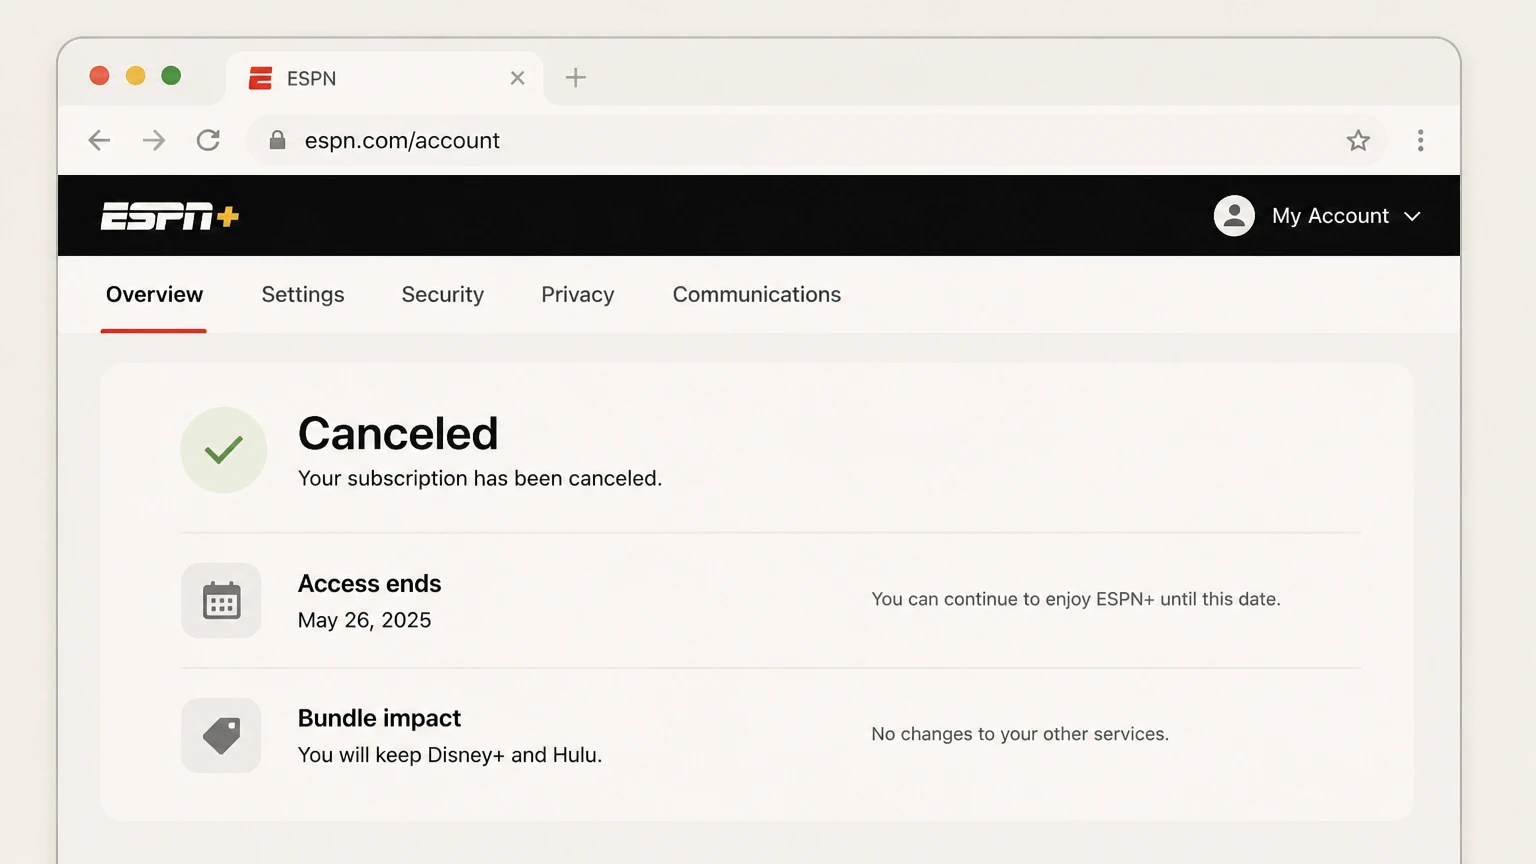Click the Canceled heading
Screen dimensions: 1536x864
click(x=398, y=434)
